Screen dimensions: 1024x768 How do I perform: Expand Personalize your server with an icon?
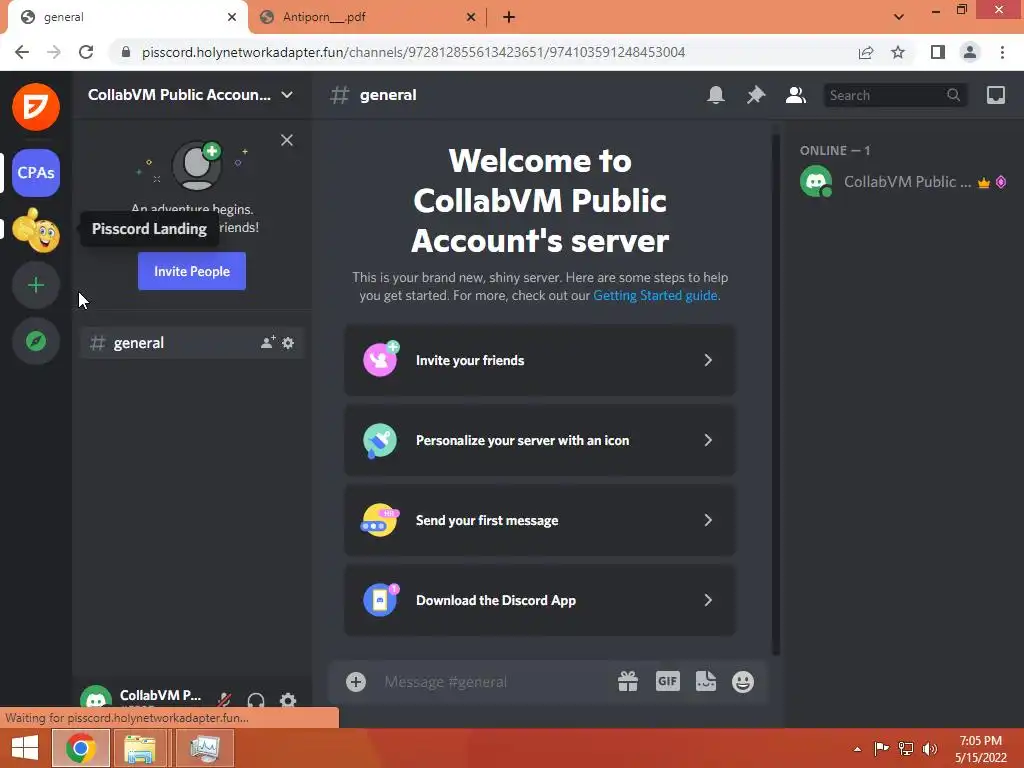click(539, 440)
